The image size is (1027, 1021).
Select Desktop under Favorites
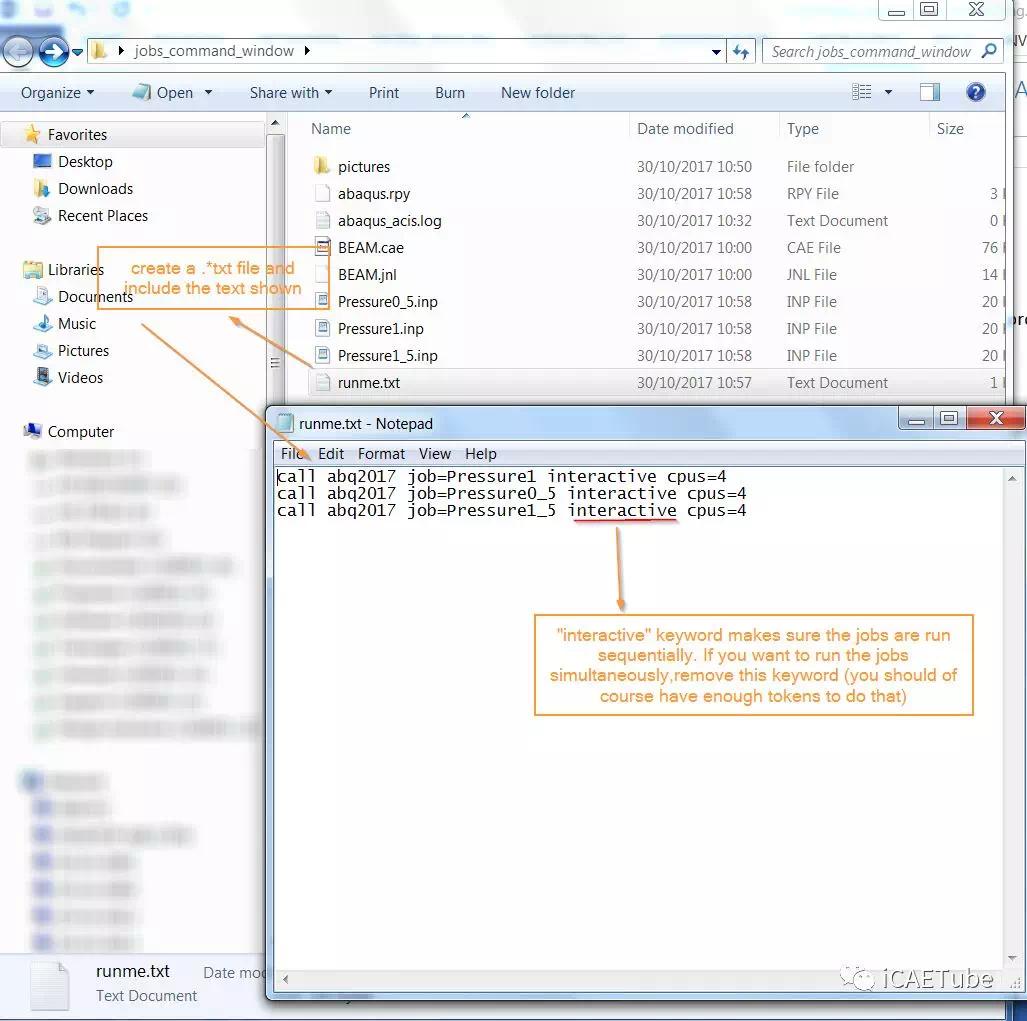click(x=85, y=162)
